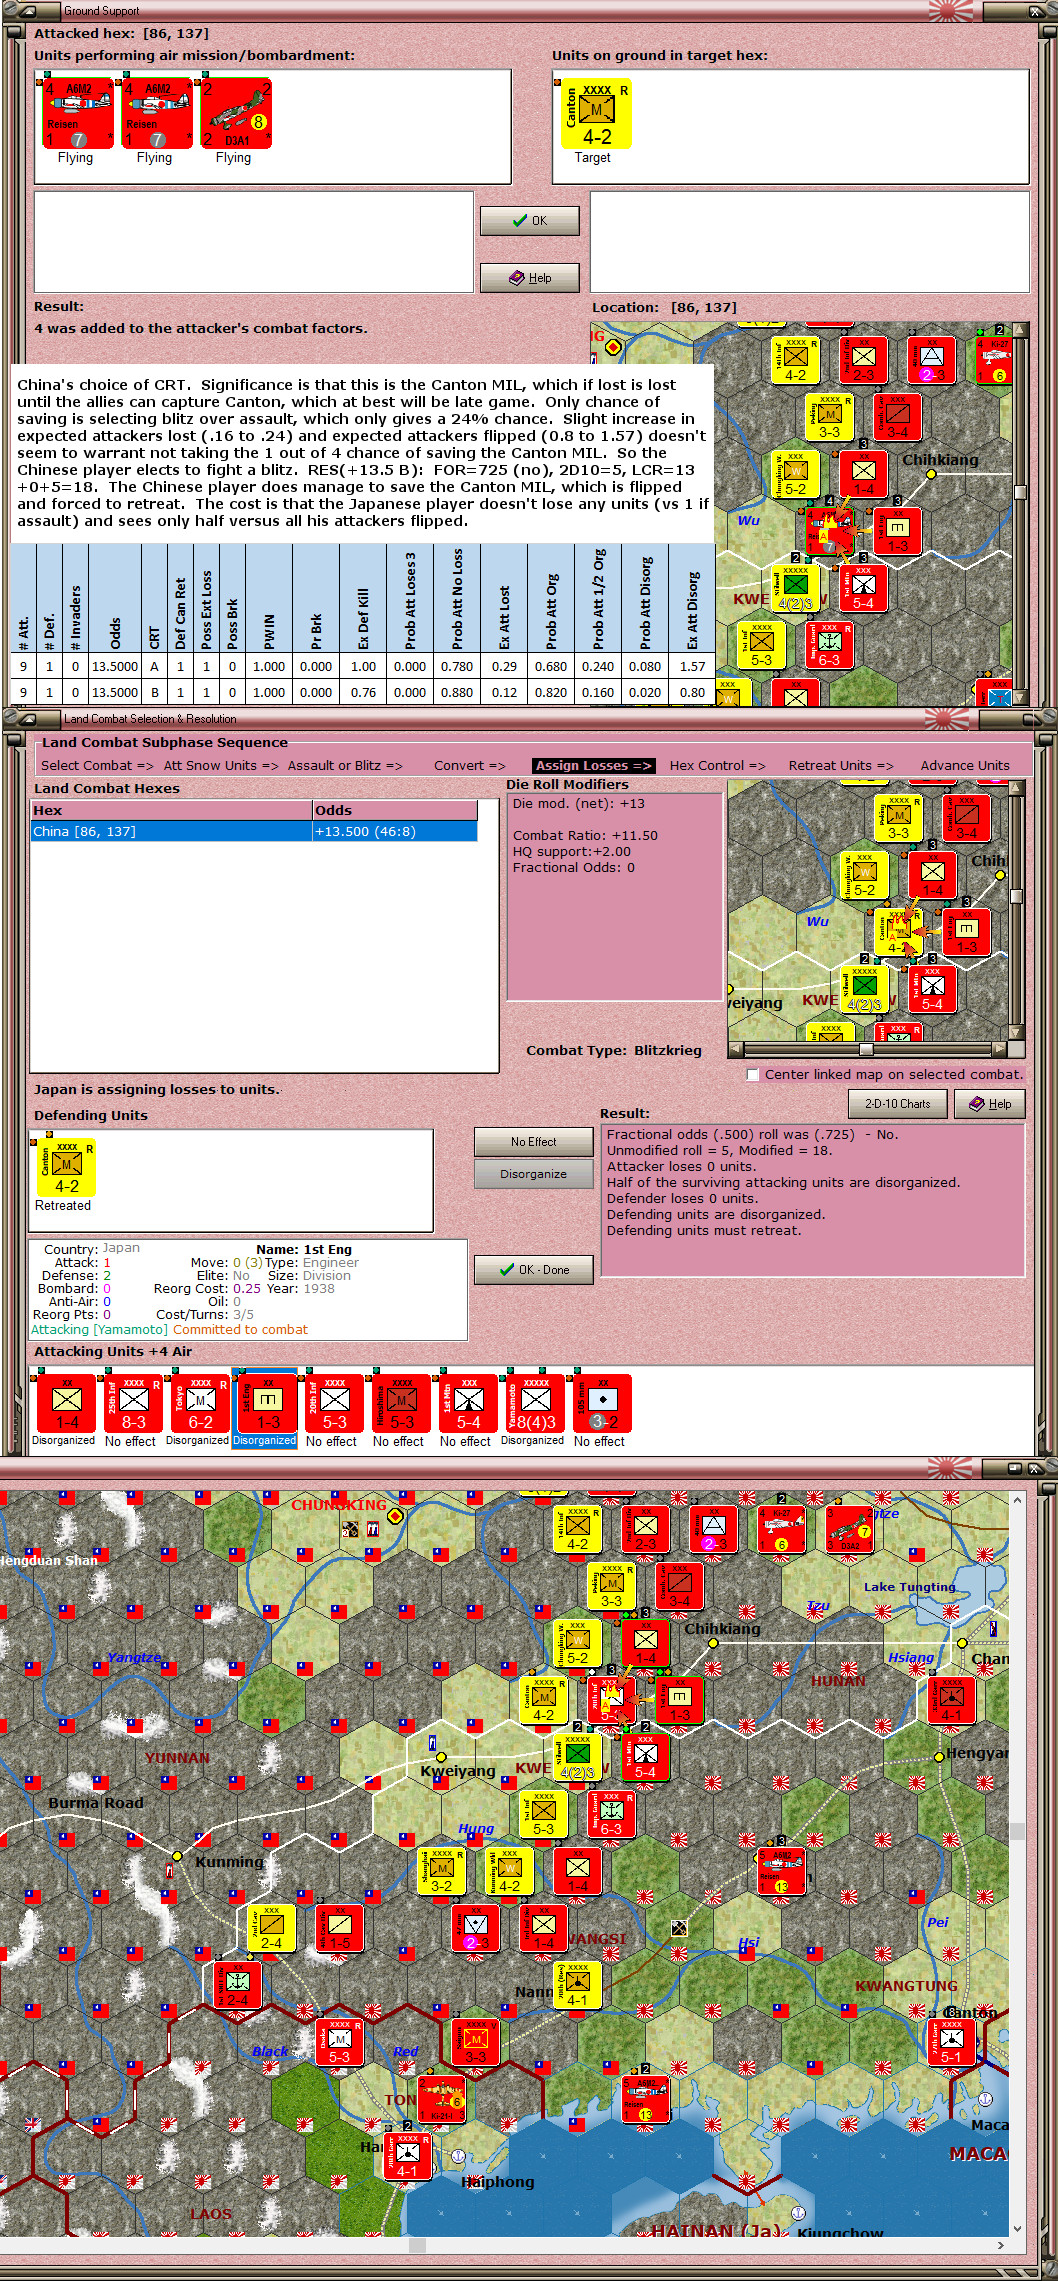Click Select Combat subphase step
The width and height of the screenshot is (1058, 2281).
[97, 766]
